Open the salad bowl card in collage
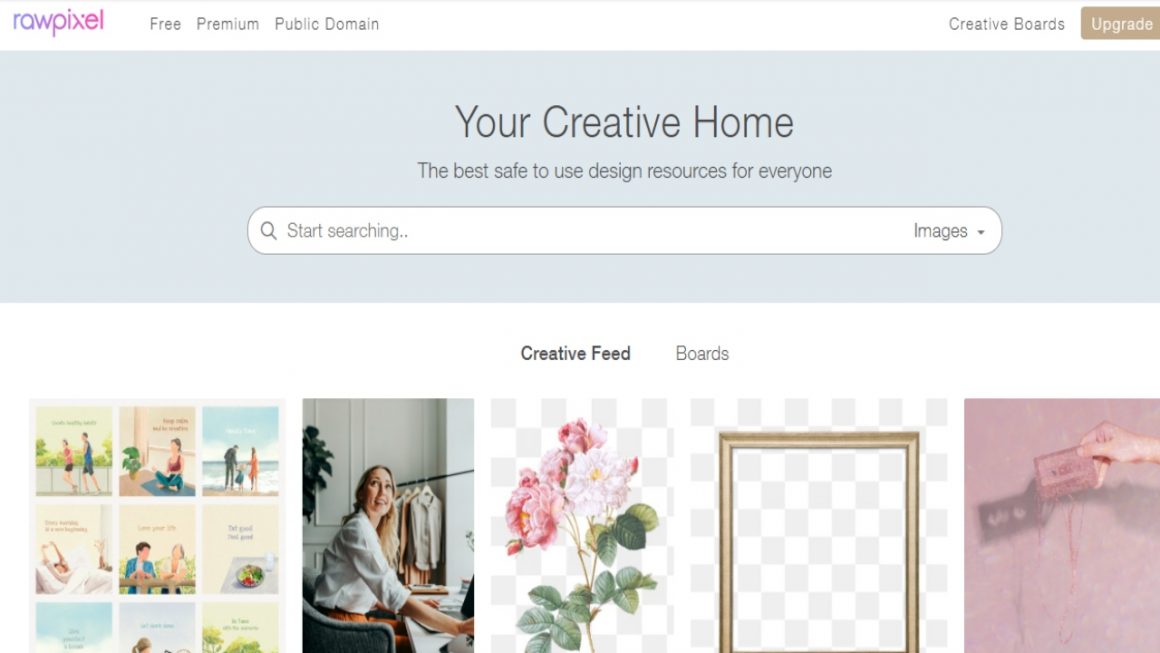The height and width of the screenshot is (653, 1160). [240, 549]
